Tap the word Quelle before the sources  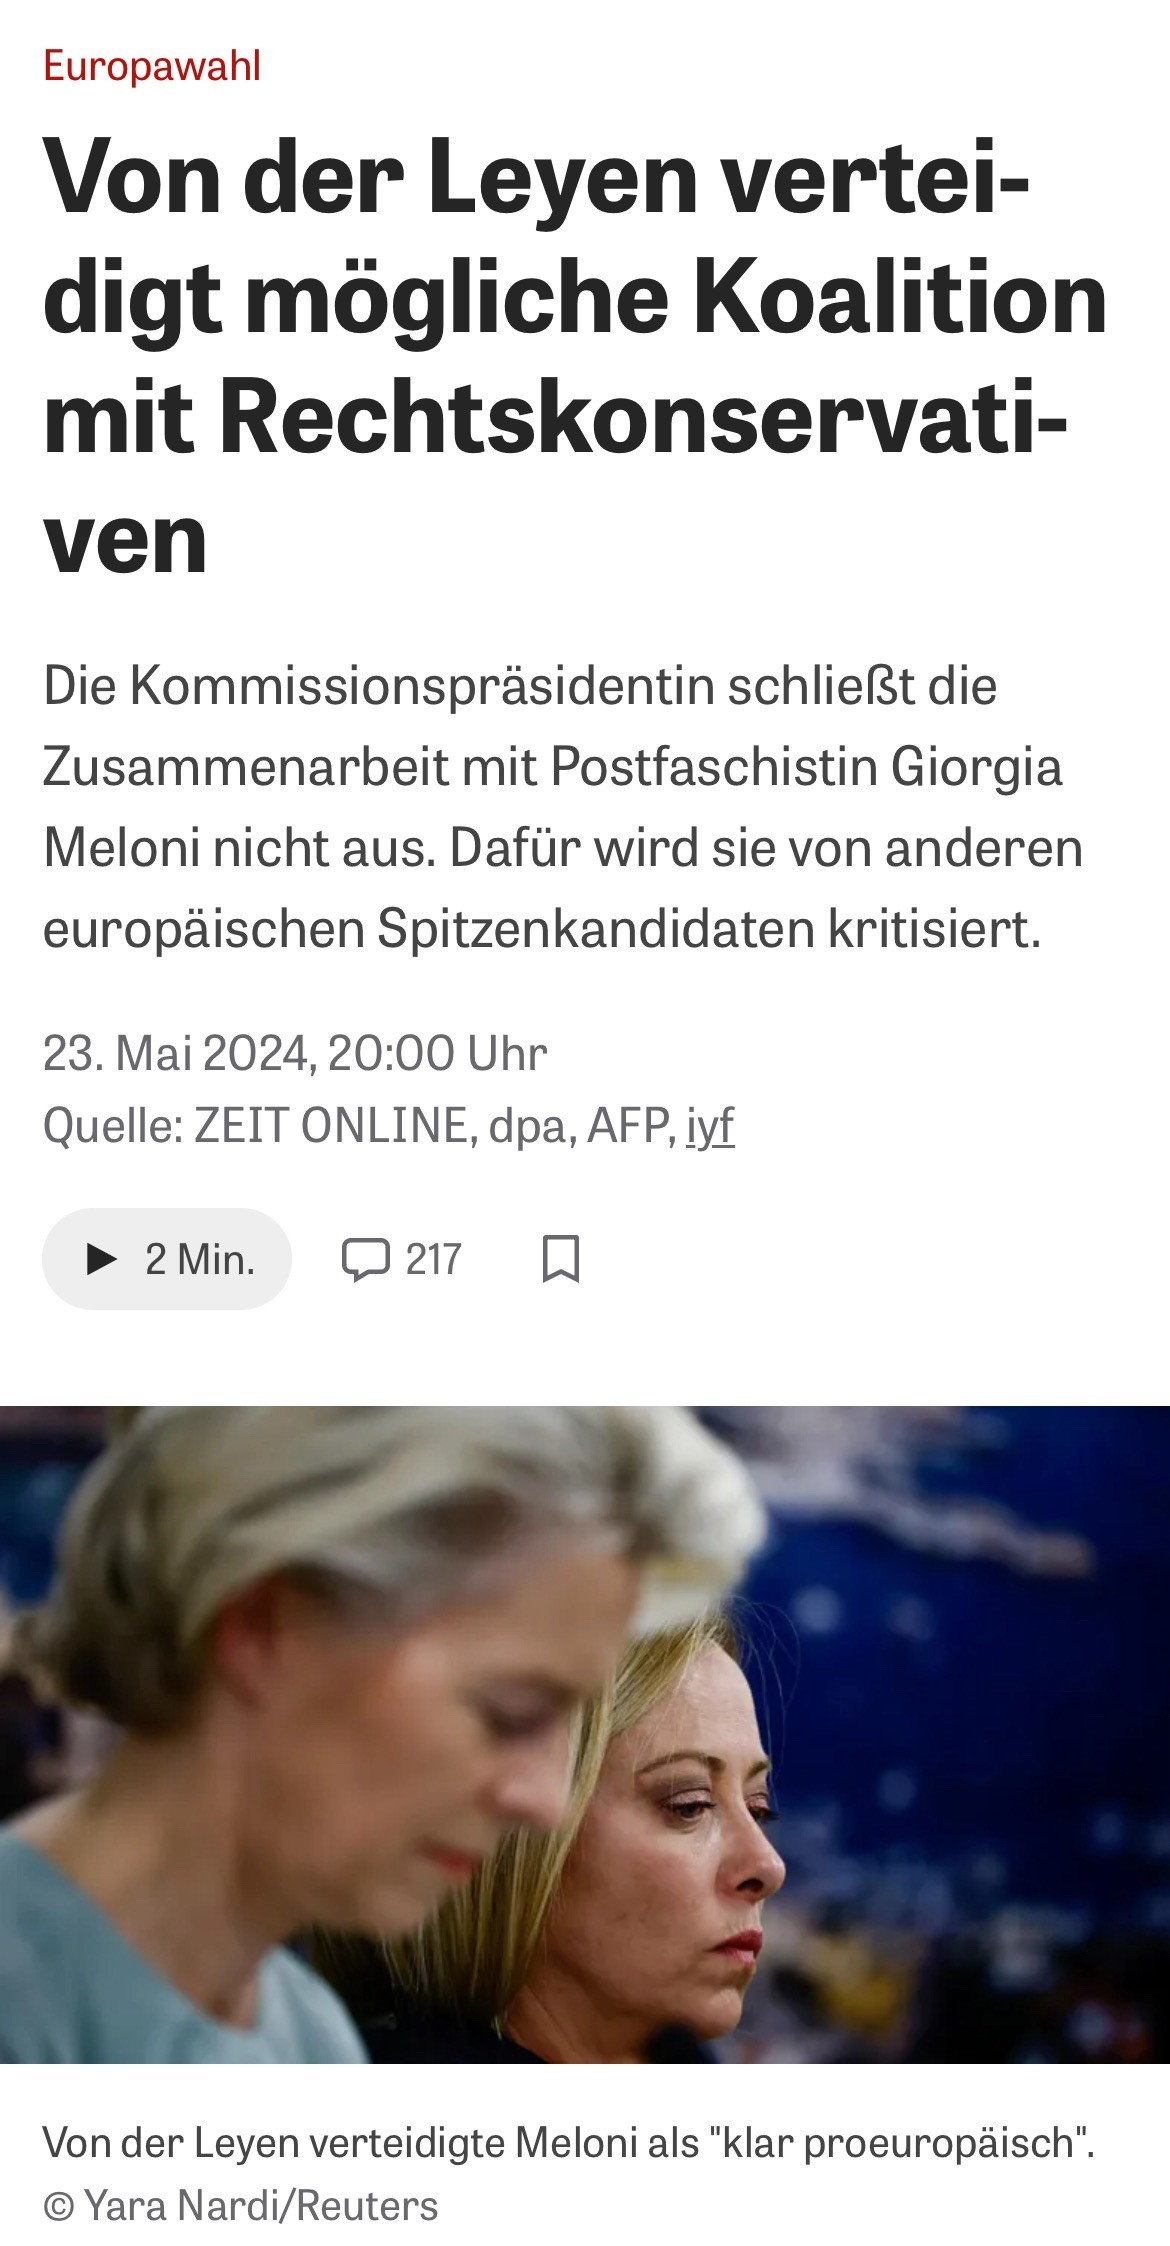click(x=107, y=1127)
